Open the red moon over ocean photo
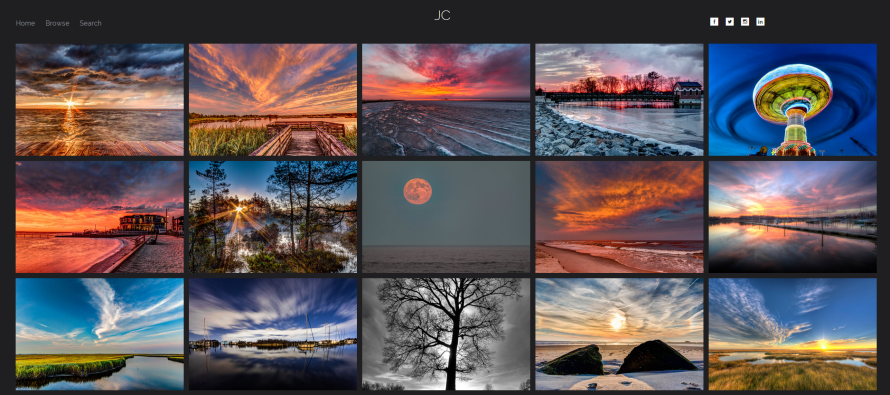This screenshot has height=395, width=890. (x=446, y=217)
